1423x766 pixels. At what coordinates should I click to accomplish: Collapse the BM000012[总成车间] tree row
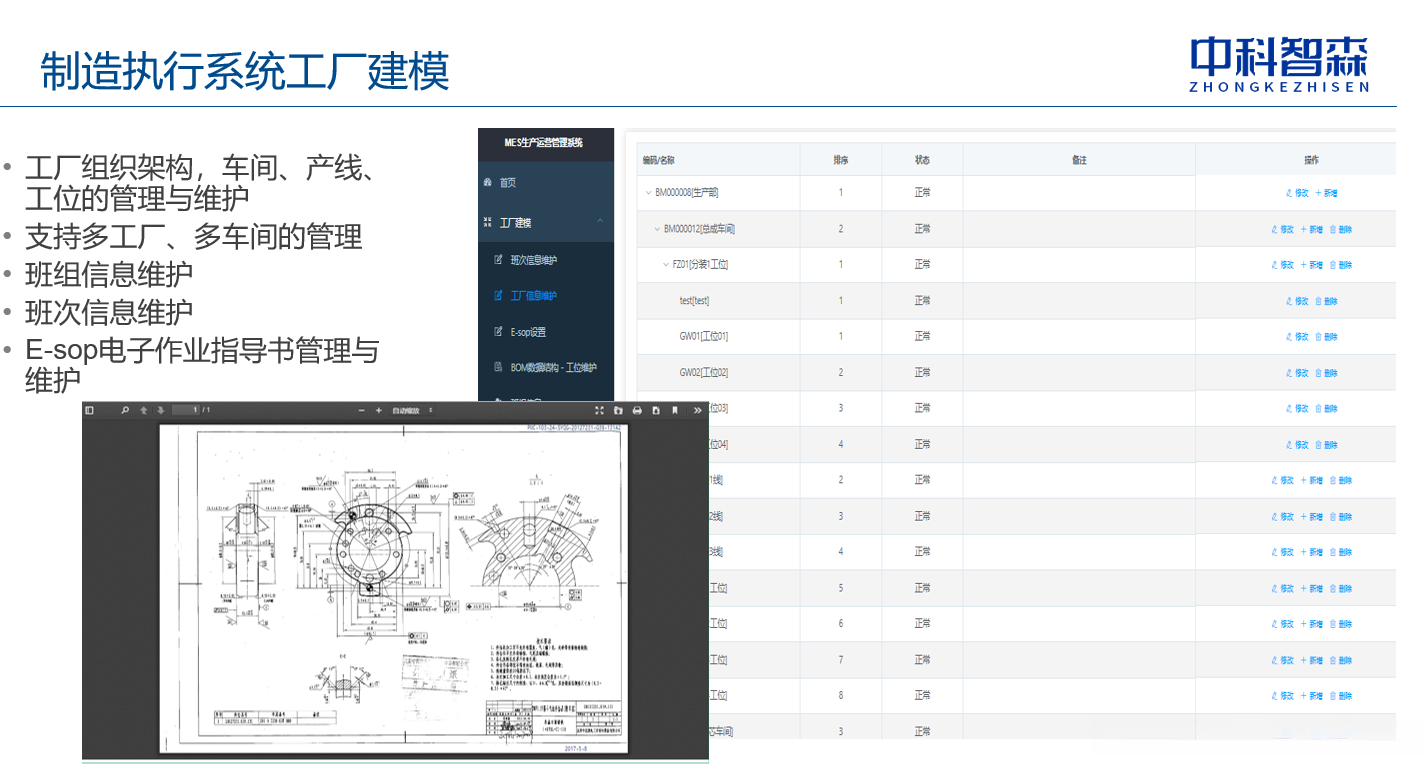[657, 229]
